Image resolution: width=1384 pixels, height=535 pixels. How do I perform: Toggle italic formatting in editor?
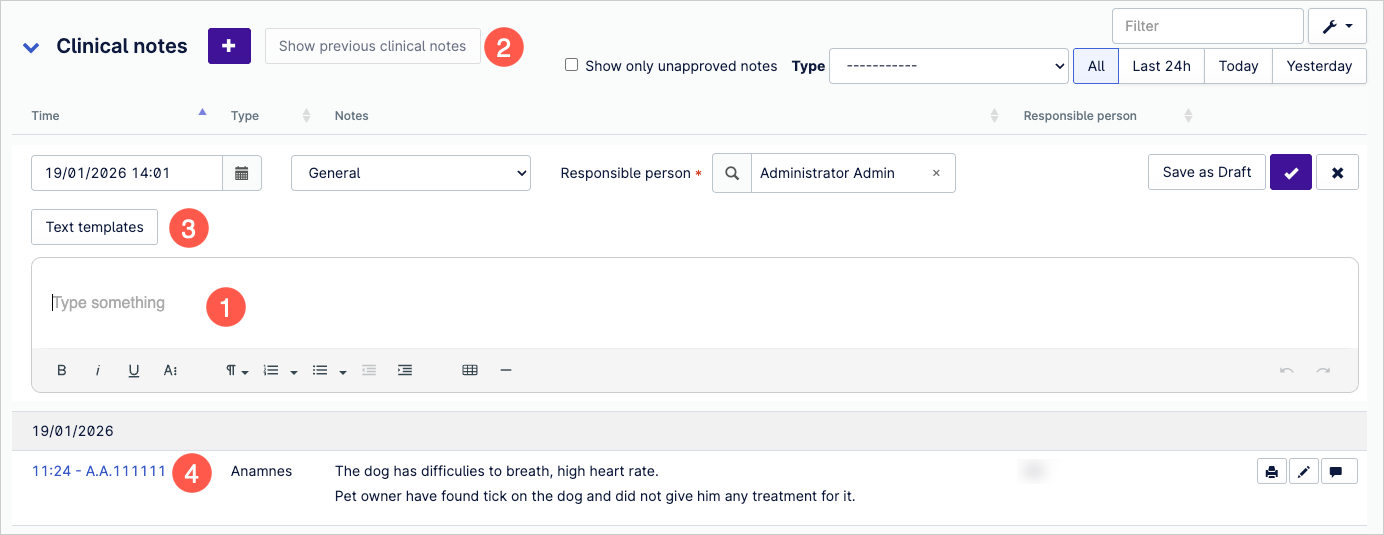[x=98, y=370]
